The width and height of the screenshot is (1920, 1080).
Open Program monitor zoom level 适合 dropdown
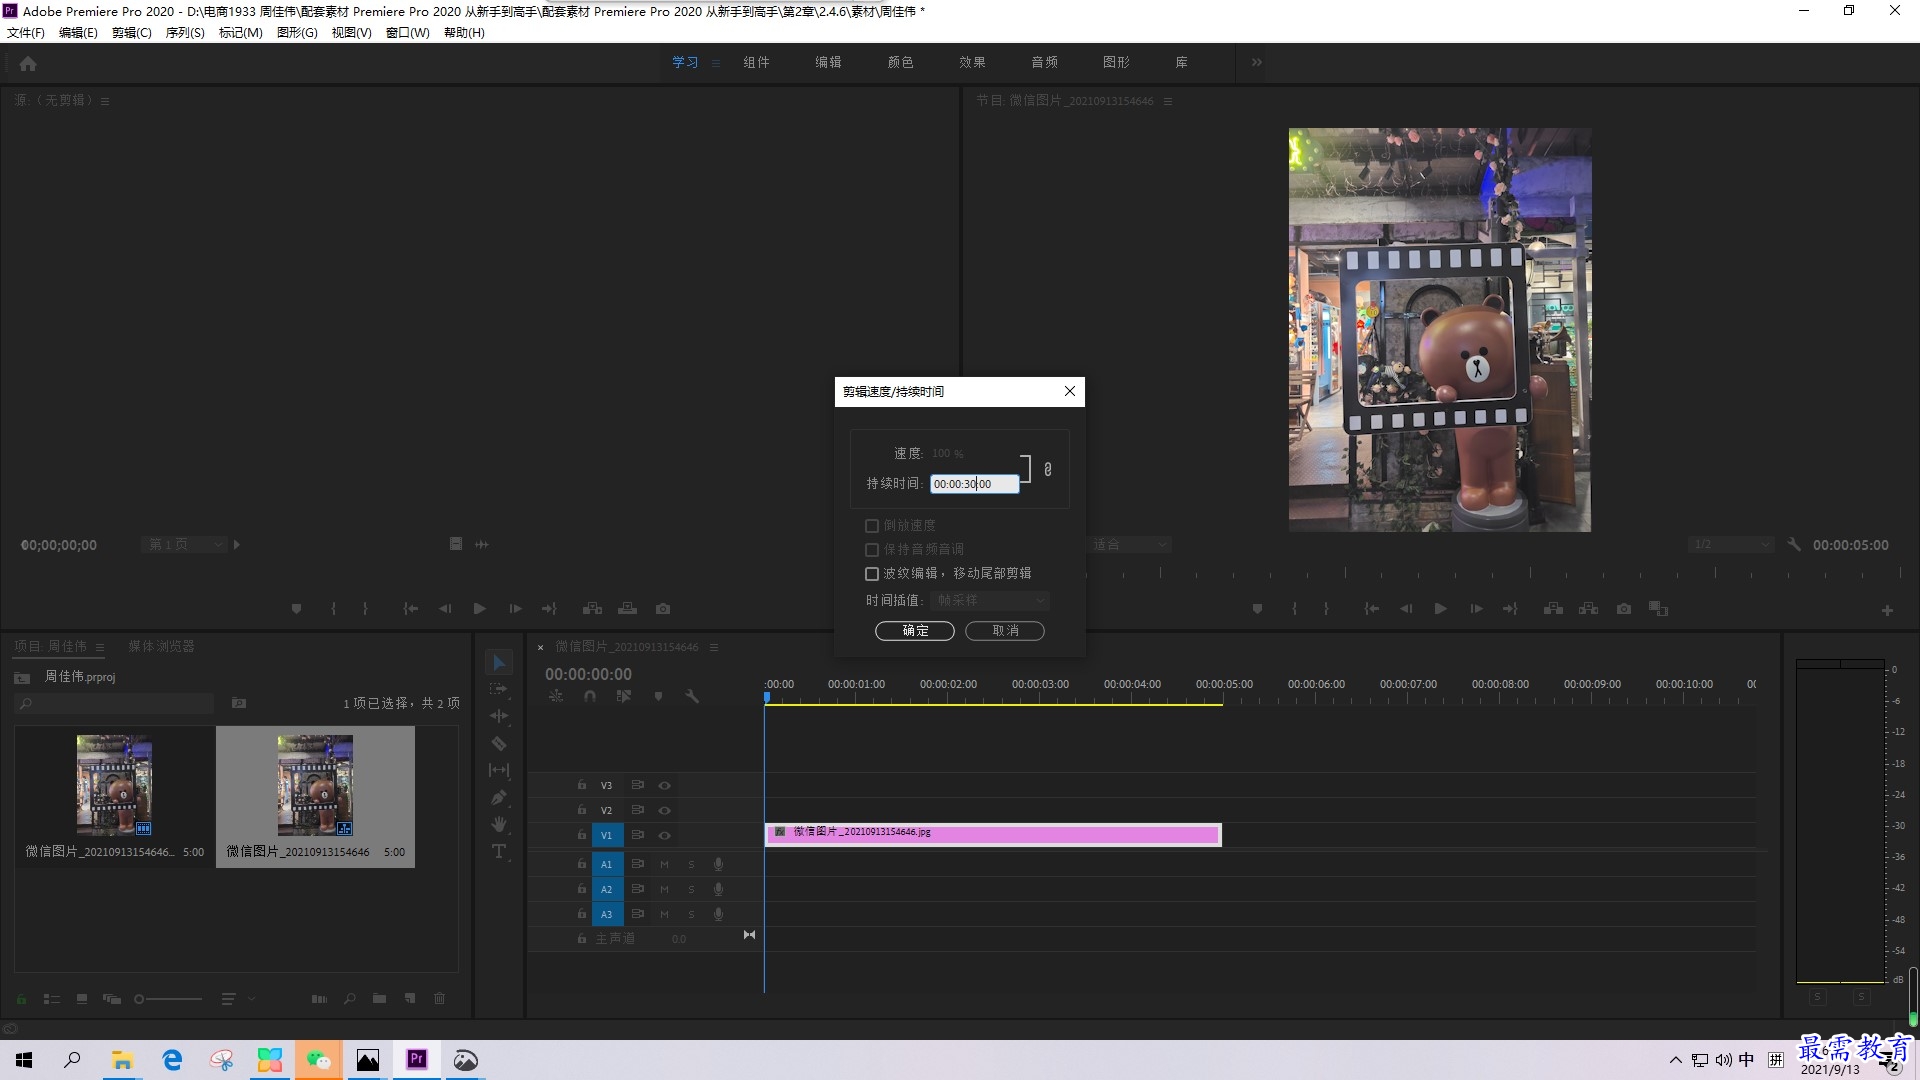1128,544
